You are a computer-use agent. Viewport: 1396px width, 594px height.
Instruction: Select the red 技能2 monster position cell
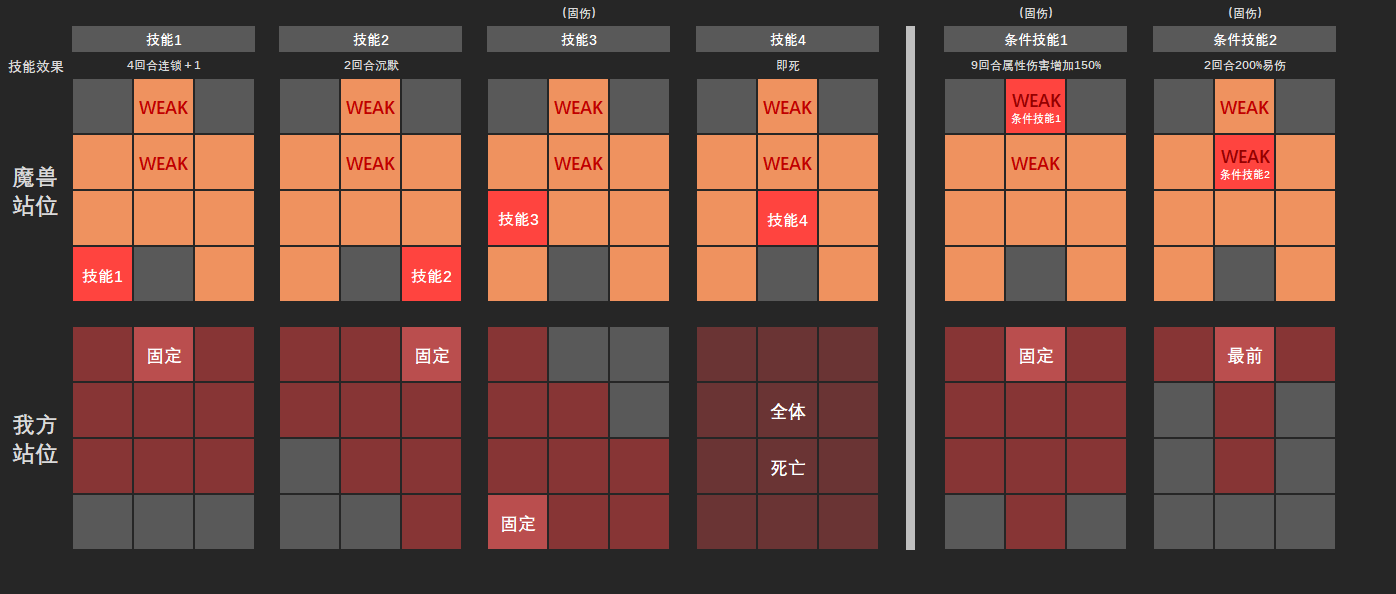(431, 275)
